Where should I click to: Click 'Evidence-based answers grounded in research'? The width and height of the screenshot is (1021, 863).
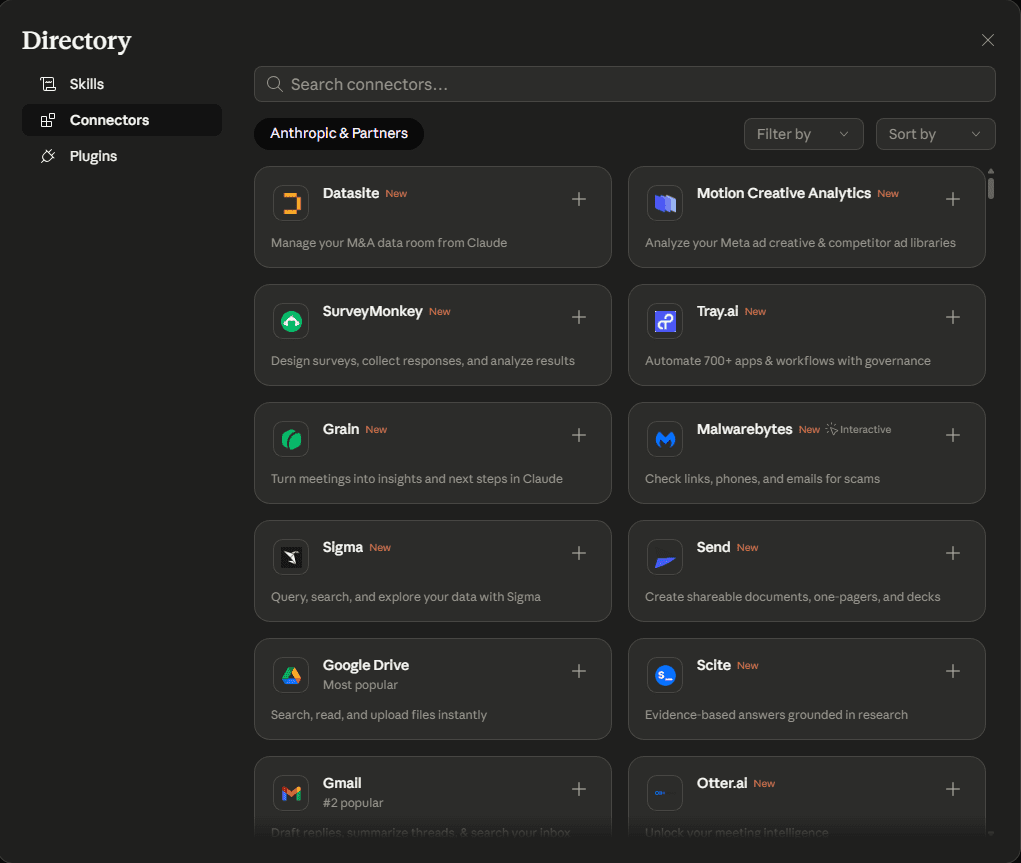776,714
